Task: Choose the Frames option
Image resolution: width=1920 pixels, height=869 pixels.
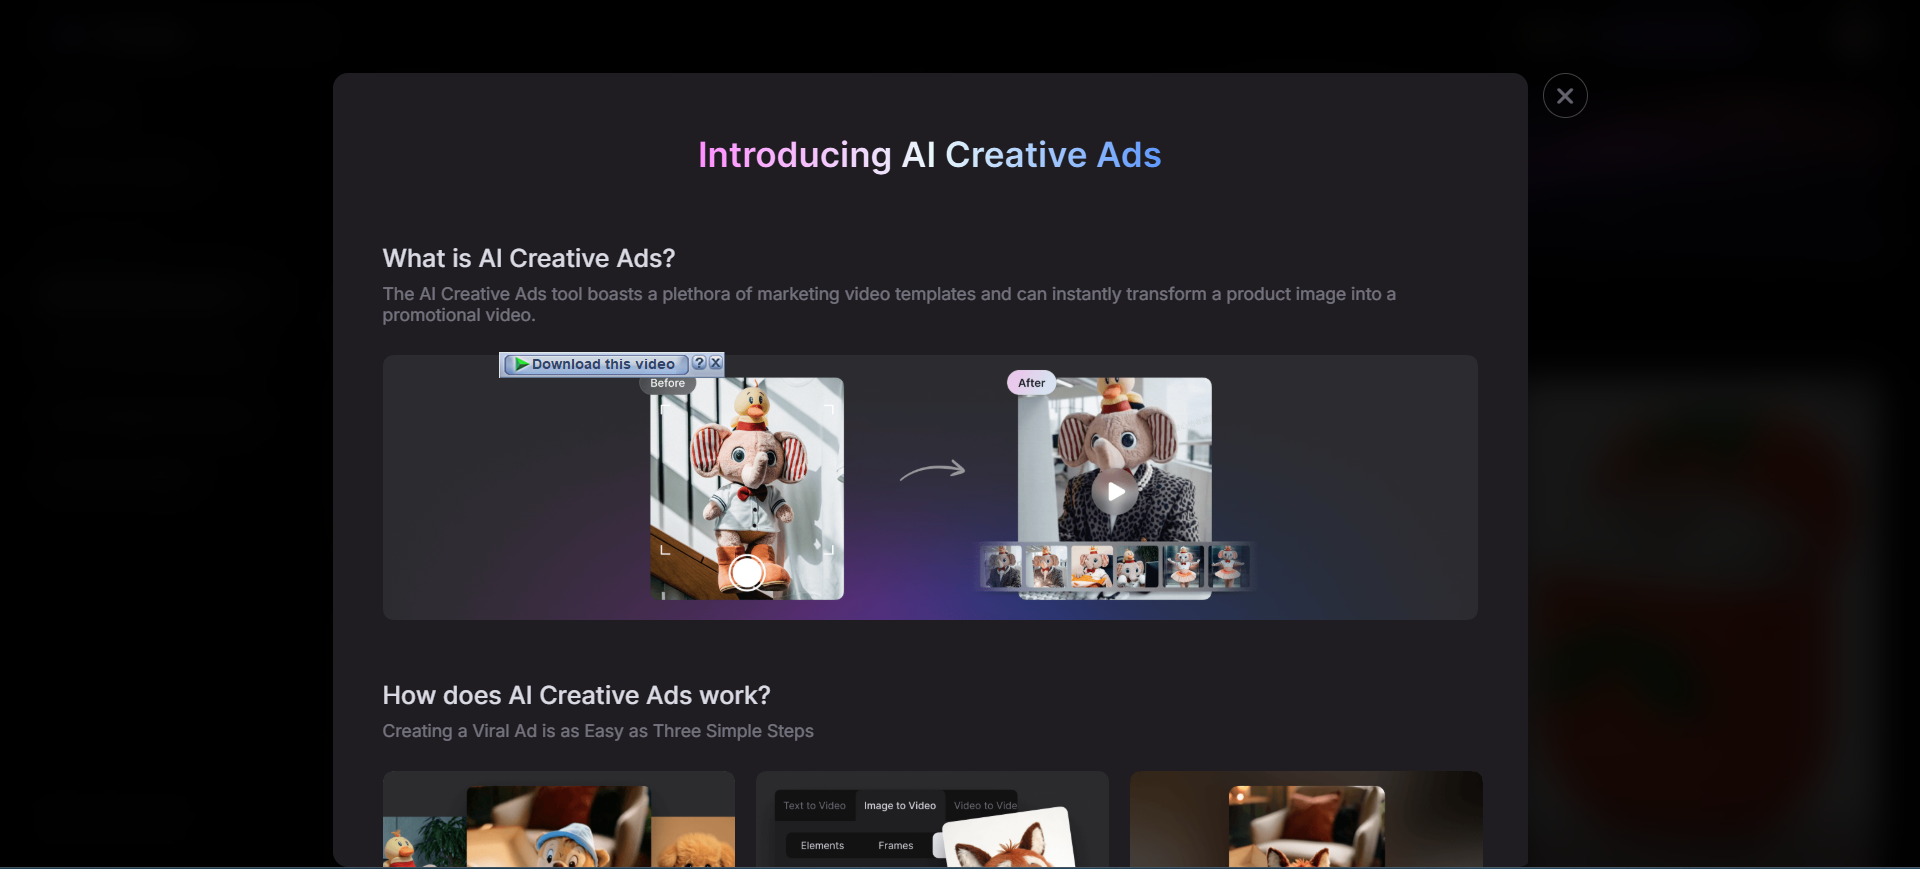Action: [895, 846]
